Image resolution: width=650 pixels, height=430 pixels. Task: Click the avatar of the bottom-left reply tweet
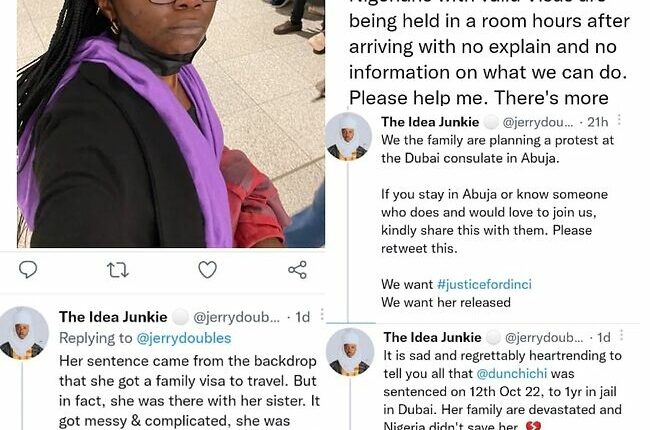coord(24,333)
